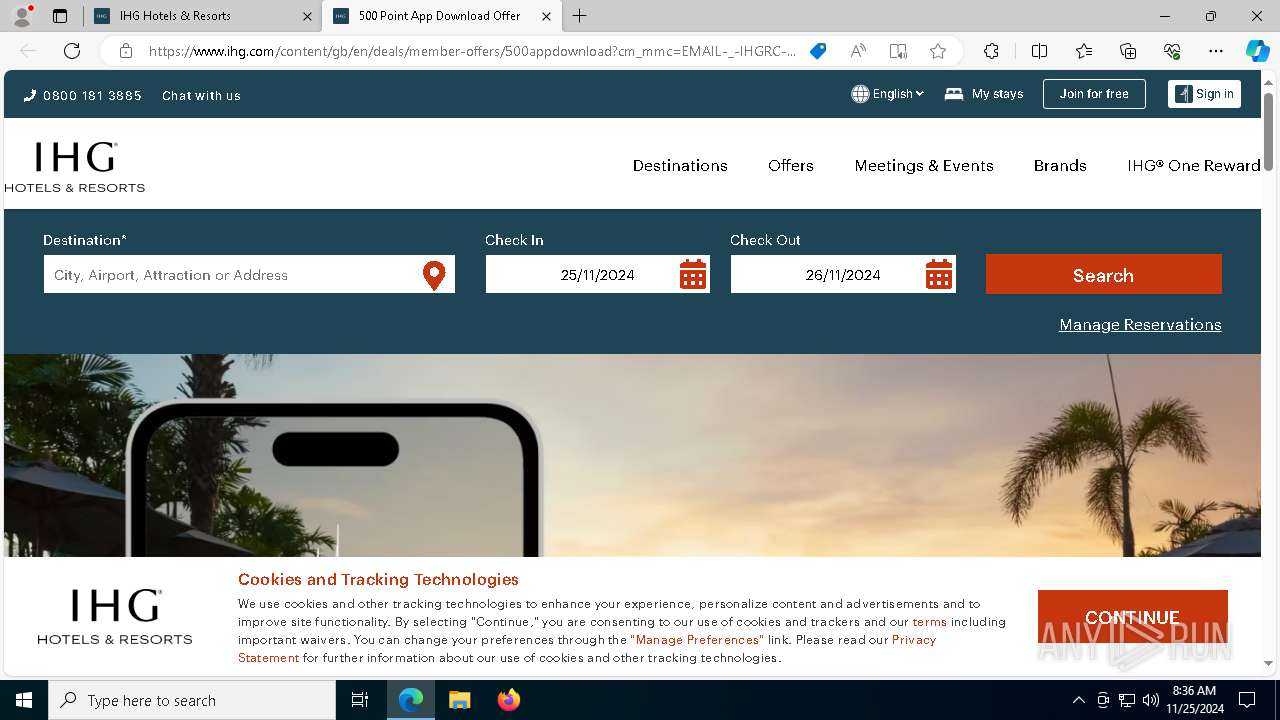Open the notification center icon
This screenshot has width=1280, height=720.
(x=1247, y=700)
